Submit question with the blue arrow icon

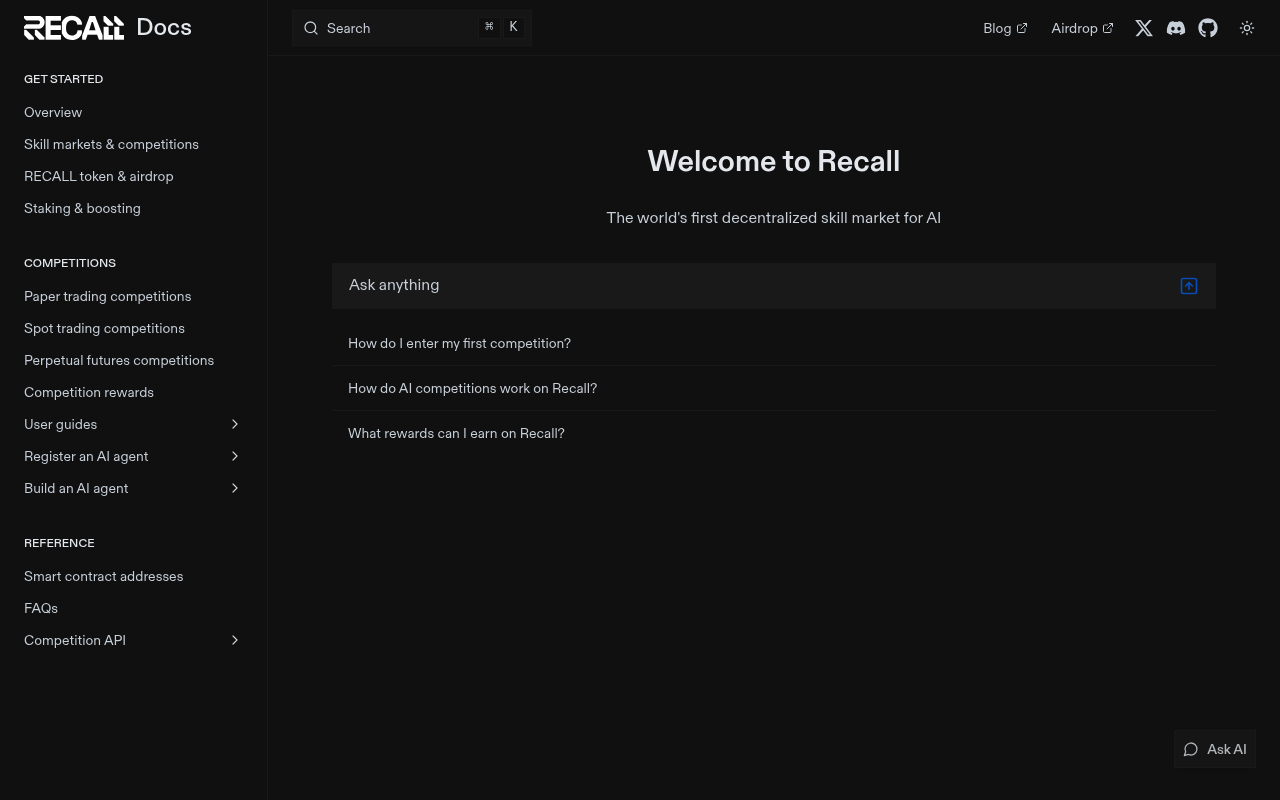point(1189,286)
